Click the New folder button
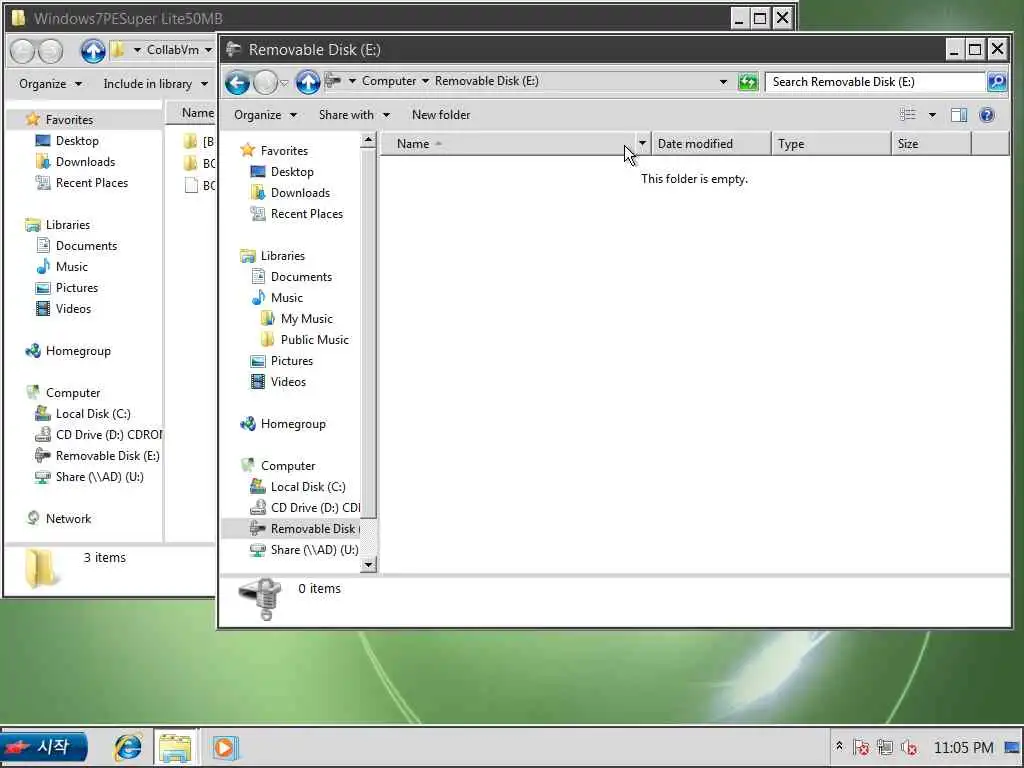 click(x=441, y=115)
